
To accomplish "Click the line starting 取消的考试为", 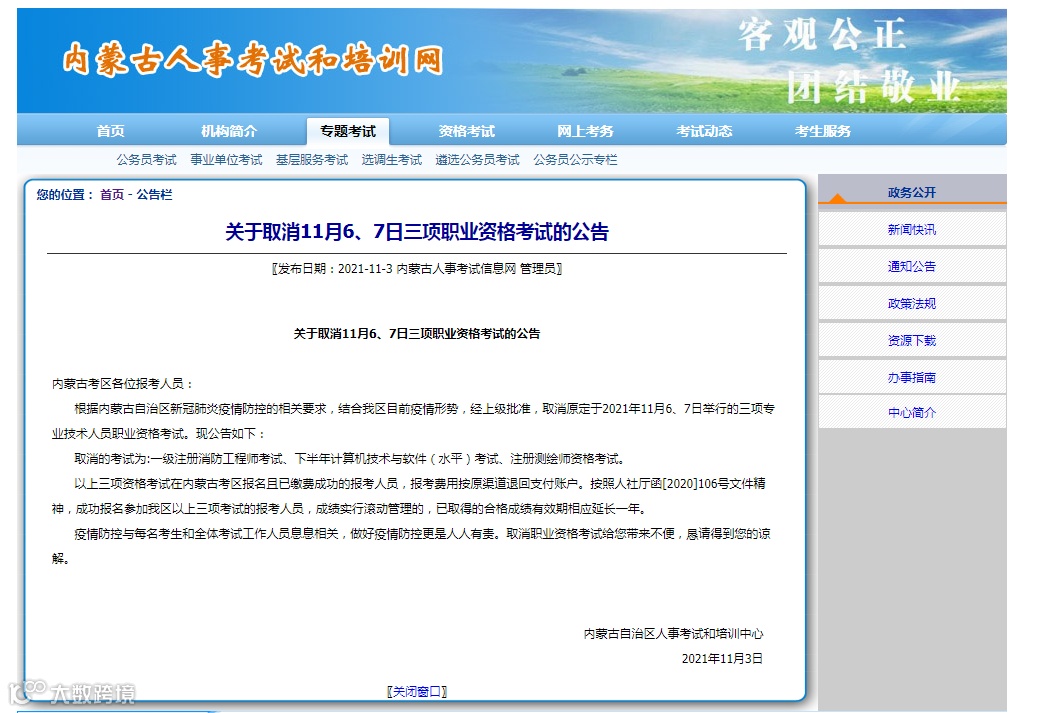I will tap(349, 459).
